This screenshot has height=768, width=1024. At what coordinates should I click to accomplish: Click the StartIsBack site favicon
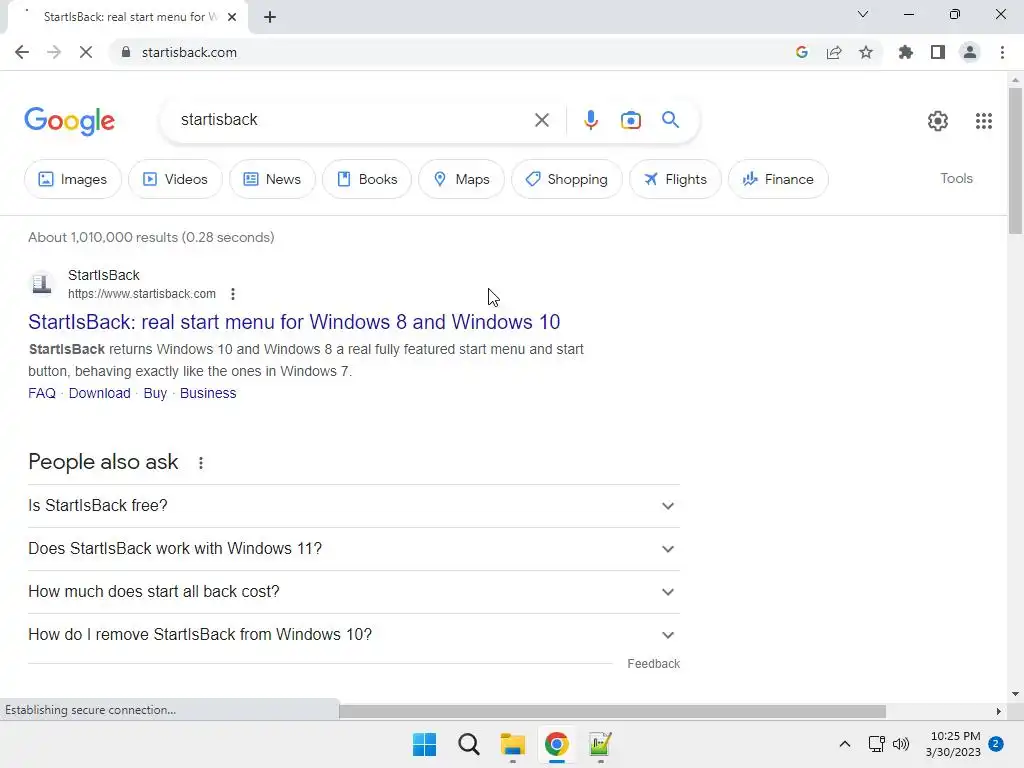point(42,284)
